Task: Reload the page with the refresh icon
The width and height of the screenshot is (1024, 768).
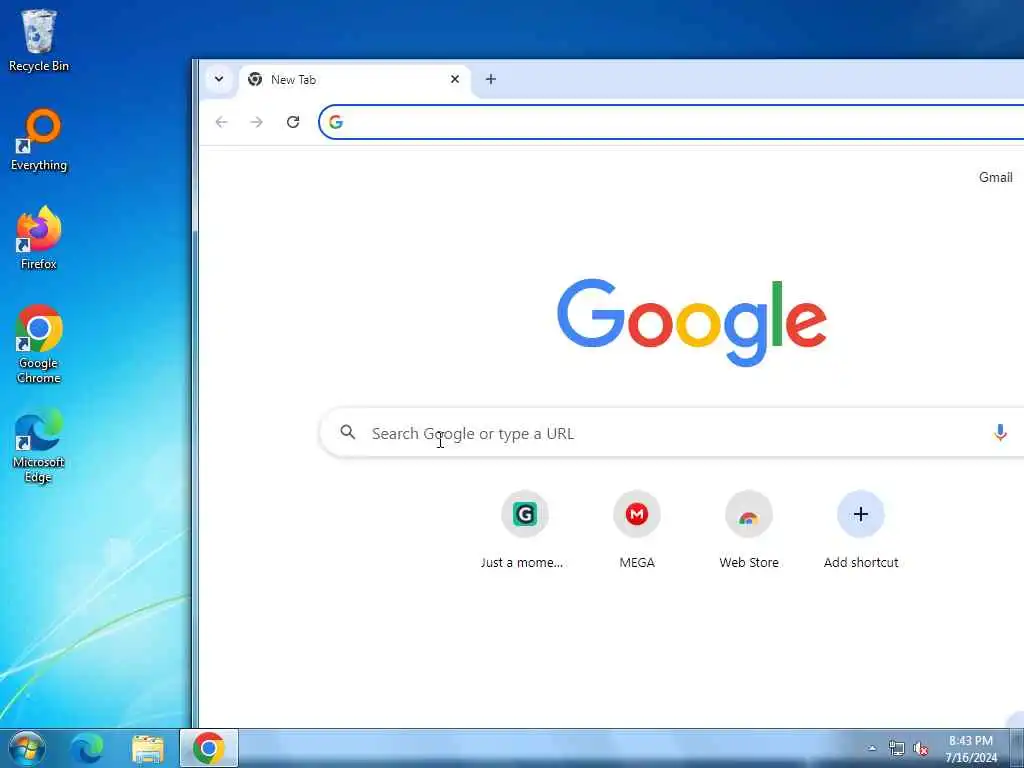Action: 293,121
